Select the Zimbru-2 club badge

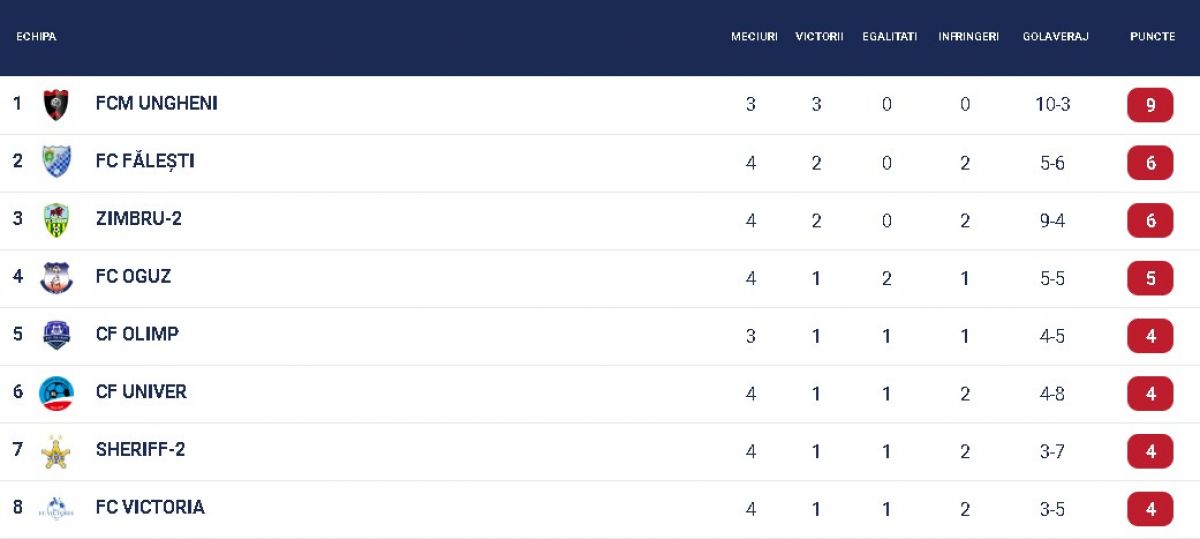(x=56, y=220)
